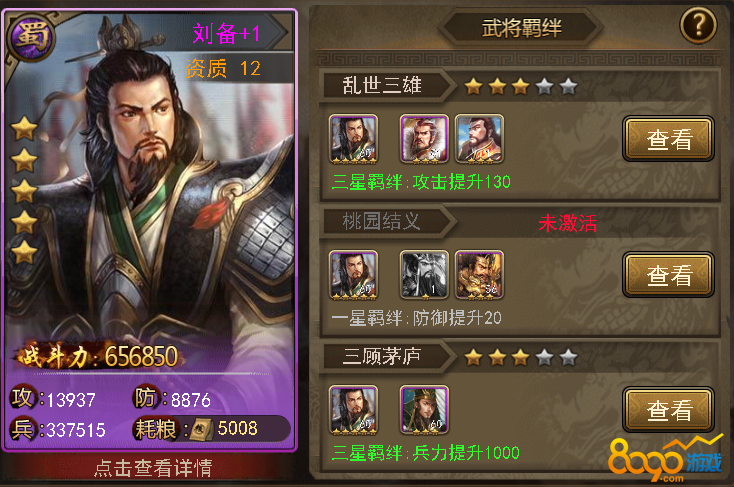Select the third general portrait in 乱世三雄
The width and height of the screenshot is (734, 487).
(479, 139)
